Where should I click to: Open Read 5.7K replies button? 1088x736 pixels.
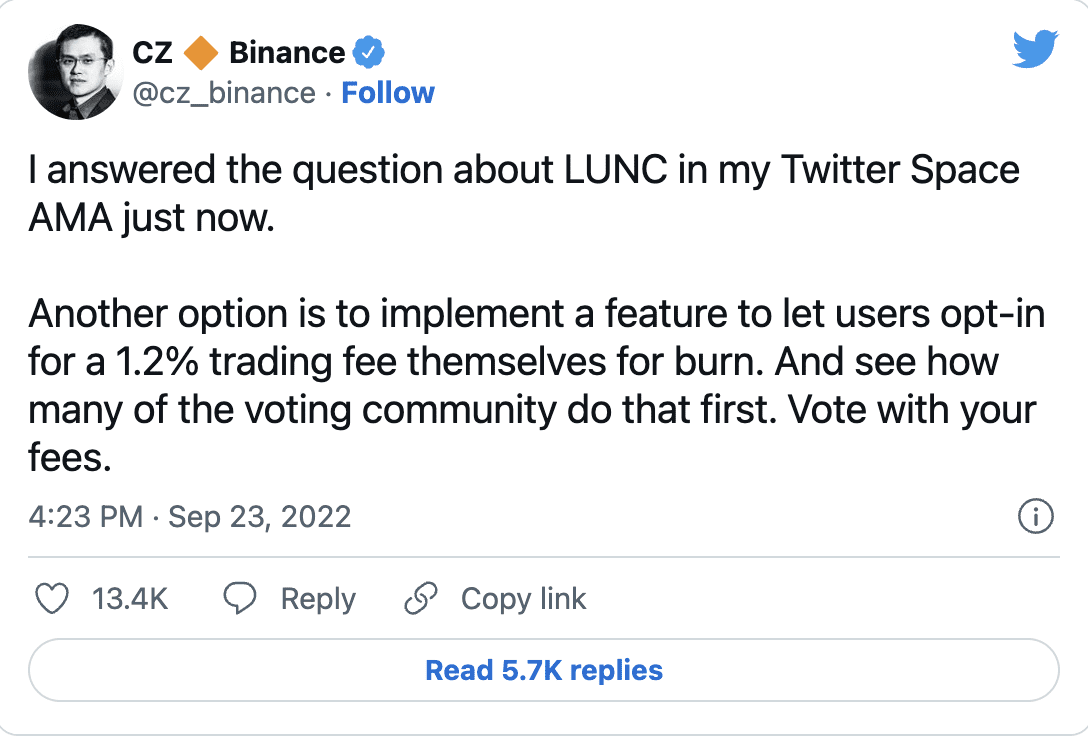click(544, 670)
